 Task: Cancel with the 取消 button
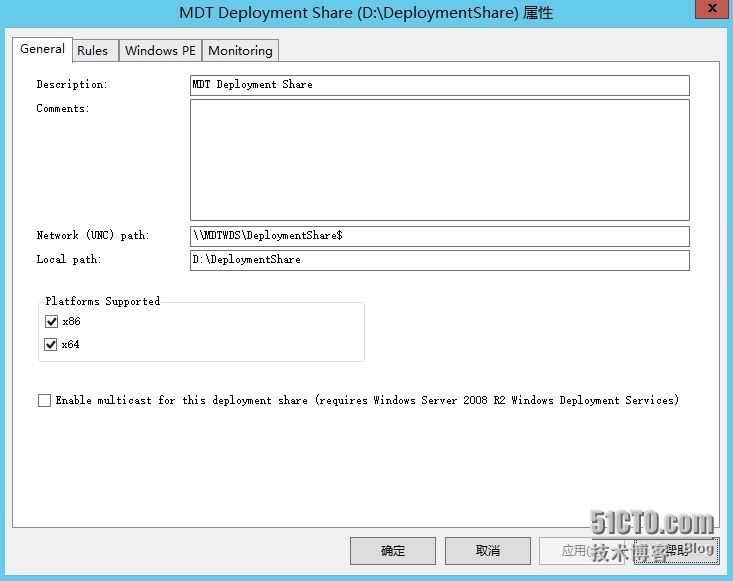(488, 551)
